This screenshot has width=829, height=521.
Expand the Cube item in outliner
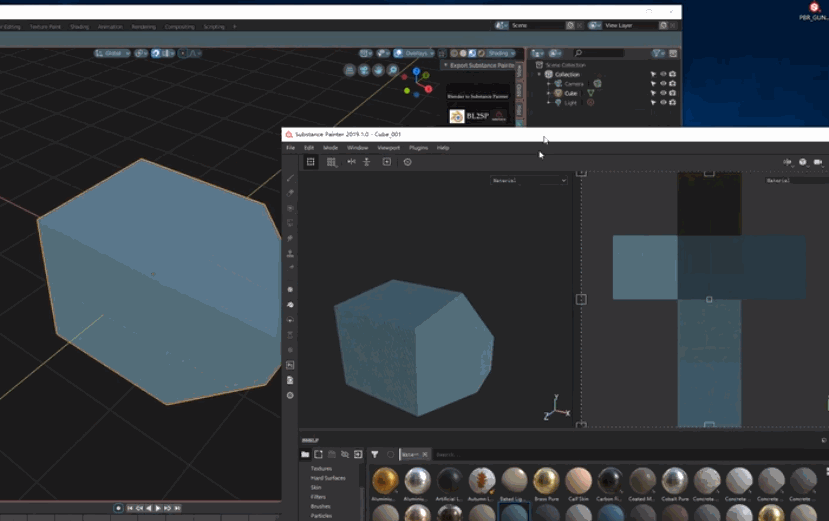click(549, 93)
